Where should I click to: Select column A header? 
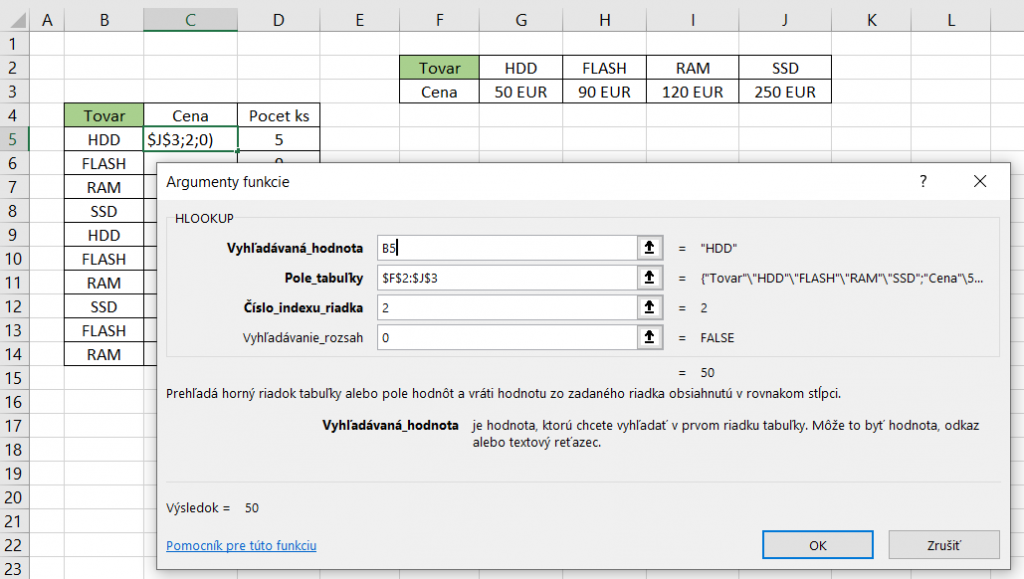[47, 20]
